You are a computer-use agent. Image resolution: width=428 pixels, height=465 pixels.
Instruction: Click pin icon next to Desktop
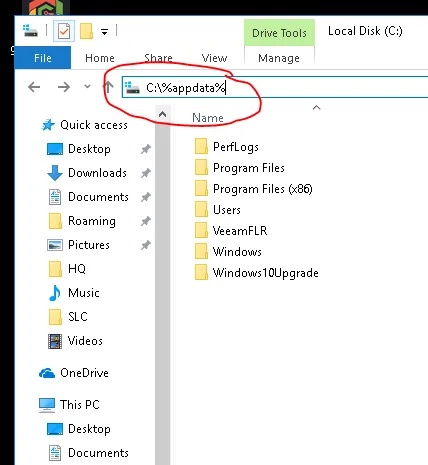pyautogui.click(x=146, y=149)
